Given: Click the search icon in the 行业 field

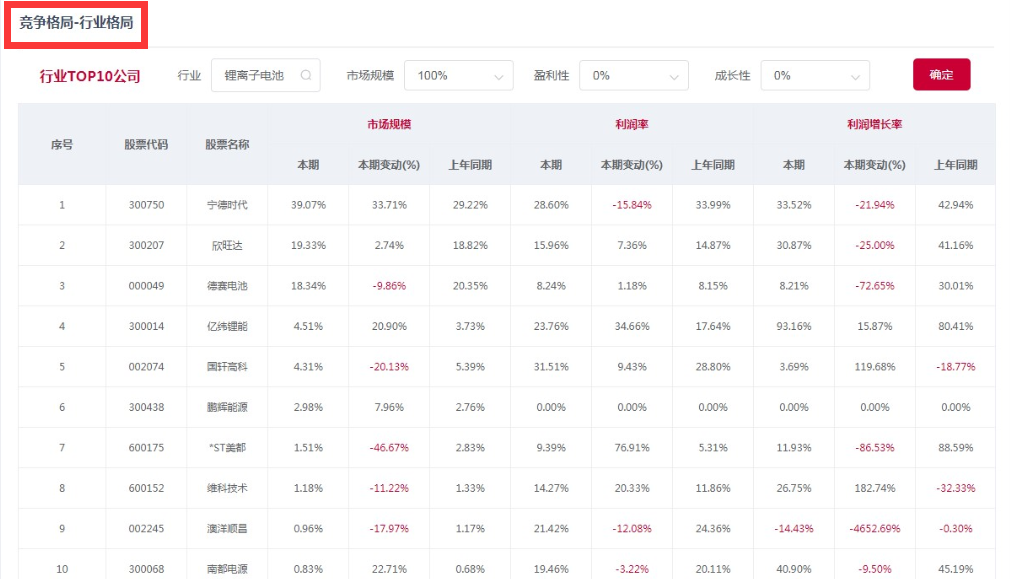Looking at the screenshot, I should (x=306, y=76).
